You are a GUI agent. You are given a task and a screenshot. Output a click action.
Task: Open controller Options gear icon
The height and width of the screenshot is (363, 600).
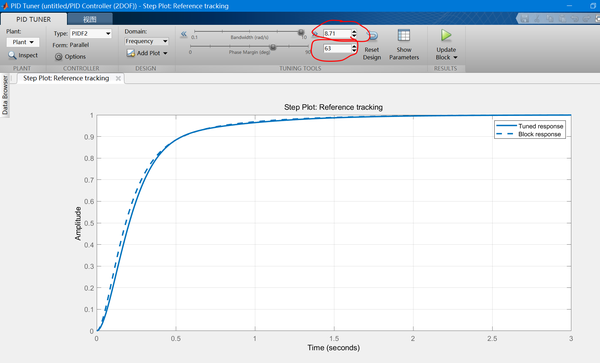pos(58,57)
